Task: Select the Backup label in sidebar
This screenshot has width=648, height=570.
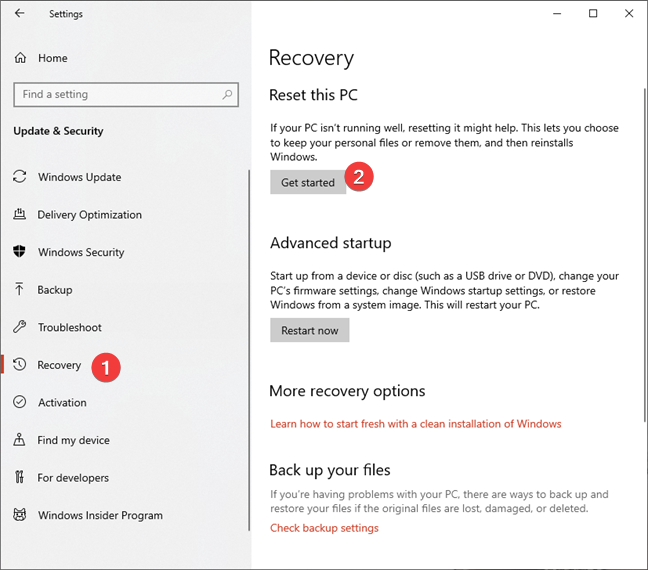Action: (x=55, y=290)
